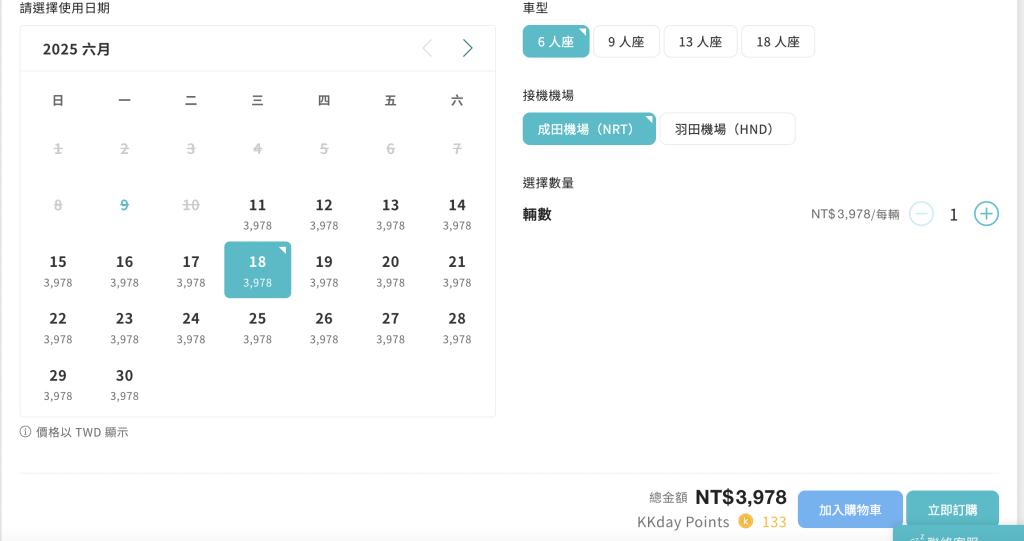This screenshot has width=1024, height=541.
Task: Click the KKday Points label
Action: point(683,522)
